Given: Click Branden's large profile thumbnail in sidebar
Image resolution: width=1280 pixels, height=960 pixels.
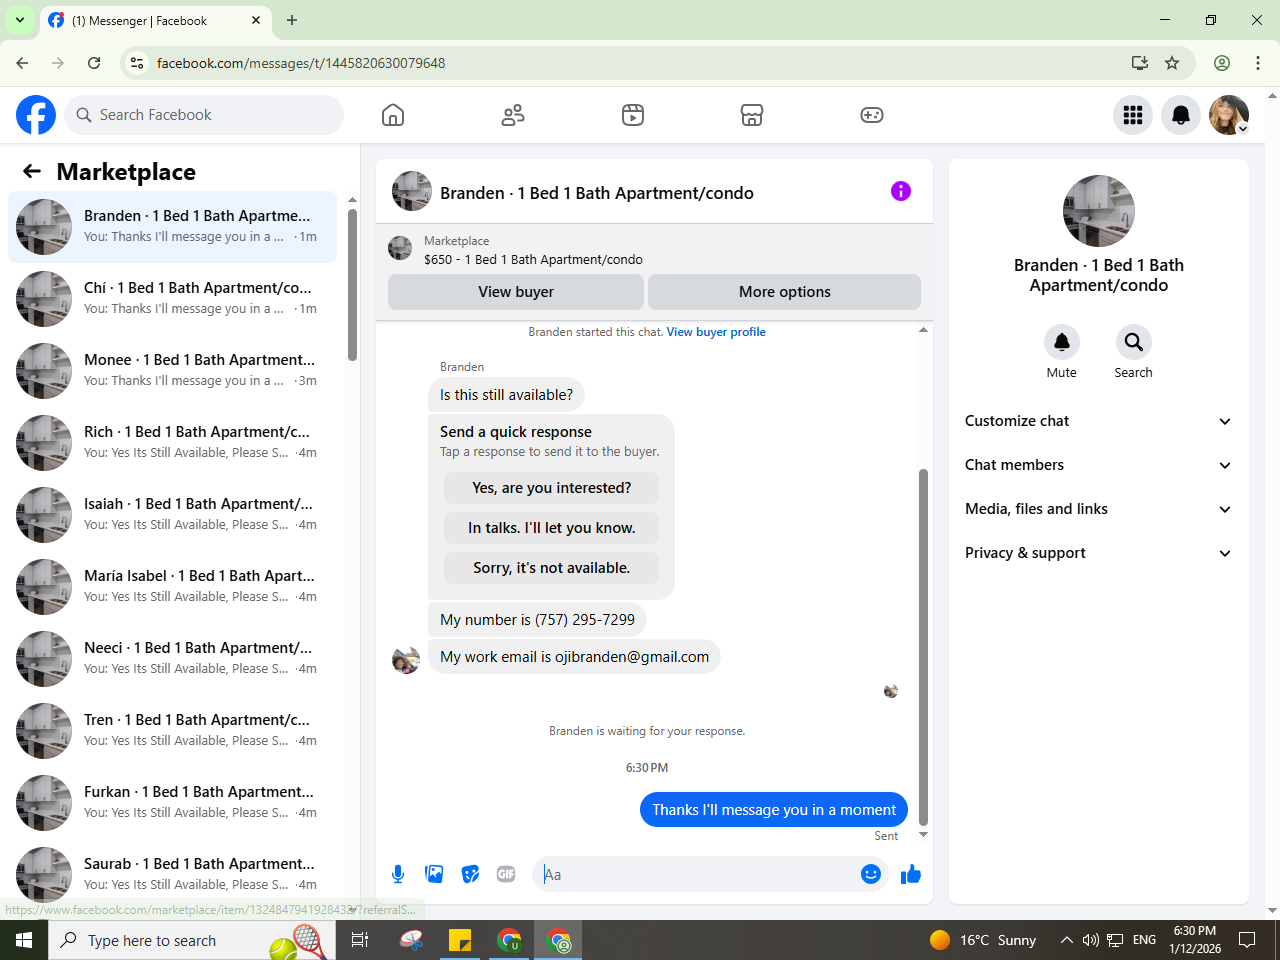Looking at the screenshot, I should click(1098, 211).
